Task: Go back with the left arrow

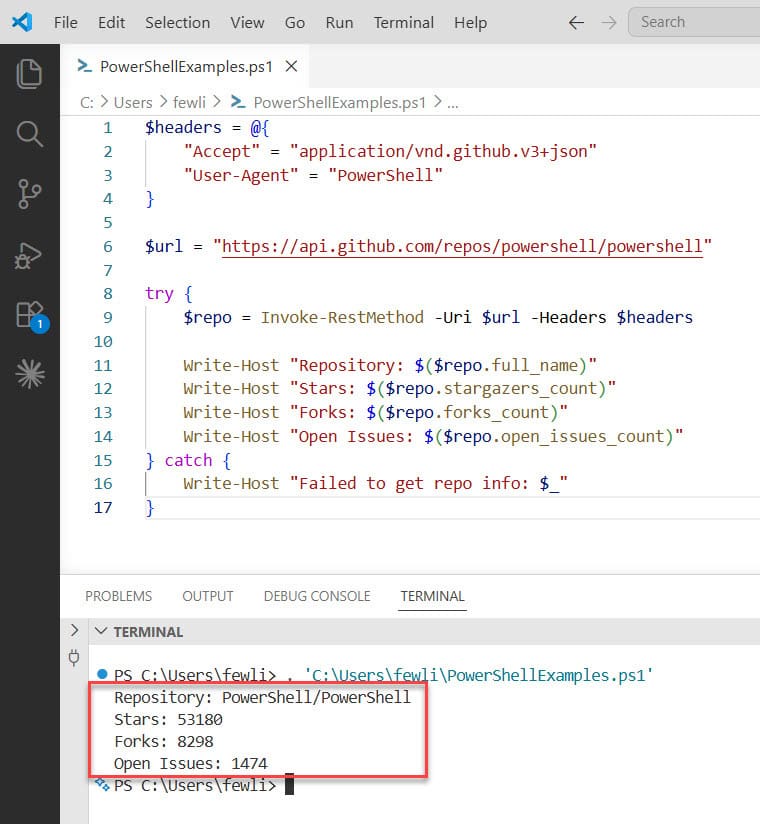Action: tap(577, 23)
